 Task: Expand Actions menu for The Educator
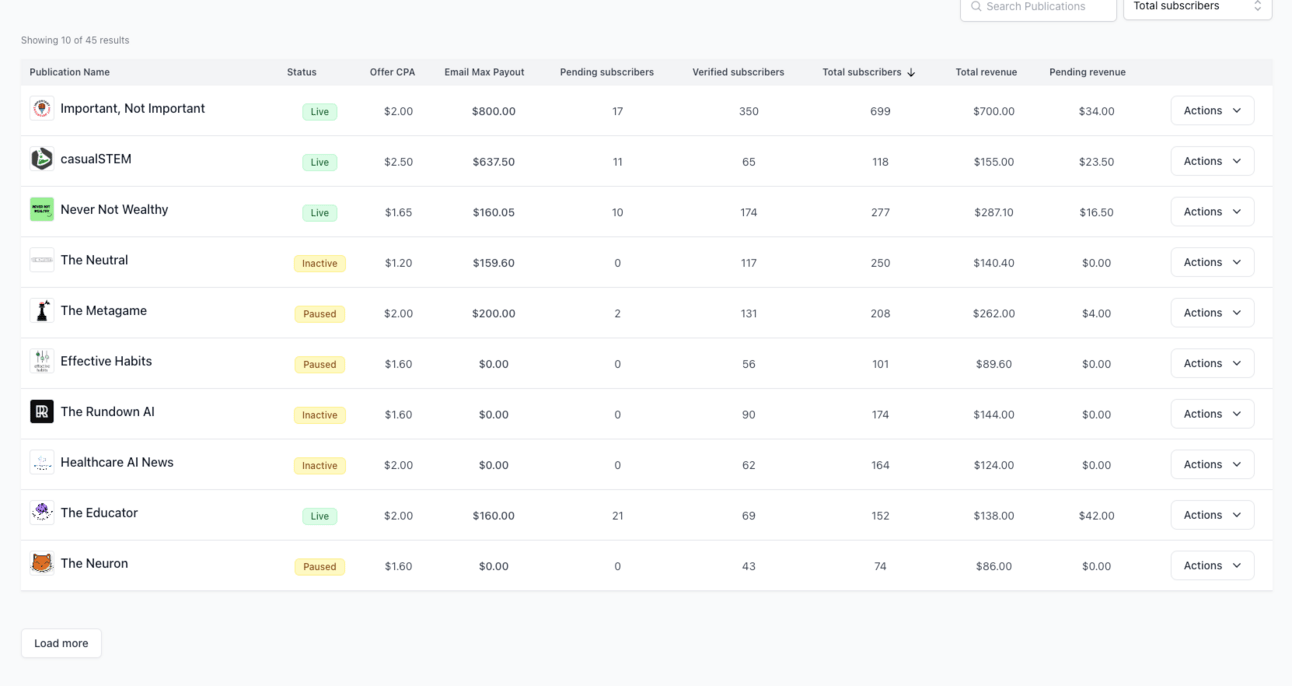click(x=1212, y=515)
